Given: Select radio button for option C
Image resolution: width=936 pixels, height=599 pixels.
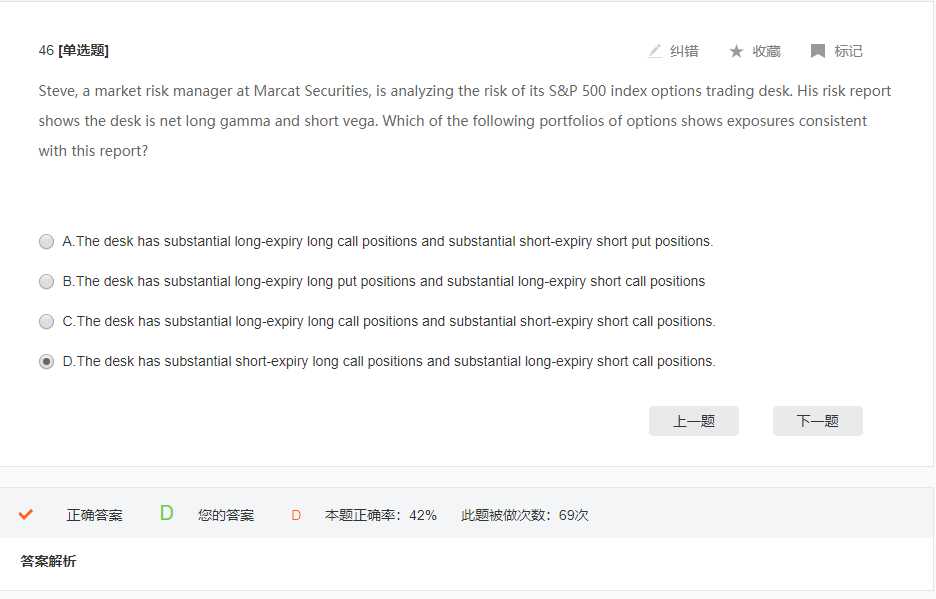Looking at the screenshot, I should point(47,321).
